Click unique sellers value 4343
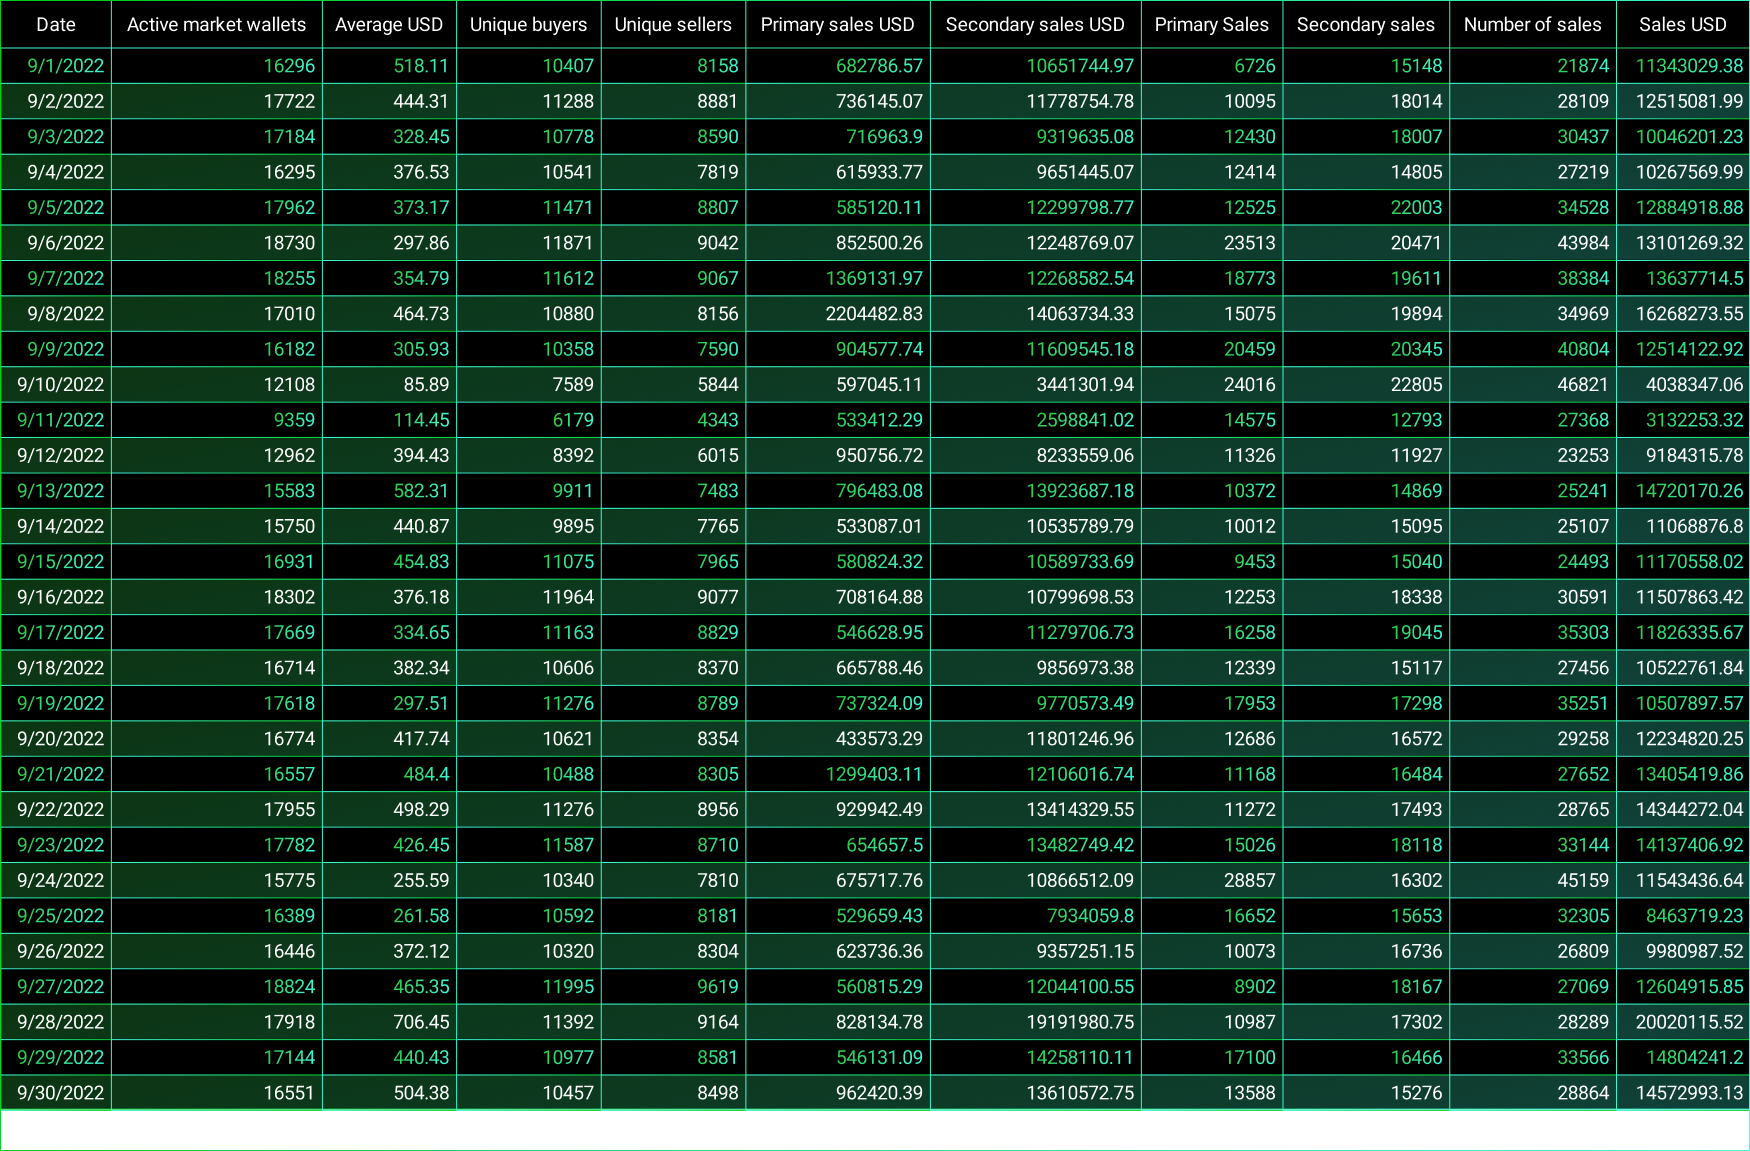 coord(673,420)
